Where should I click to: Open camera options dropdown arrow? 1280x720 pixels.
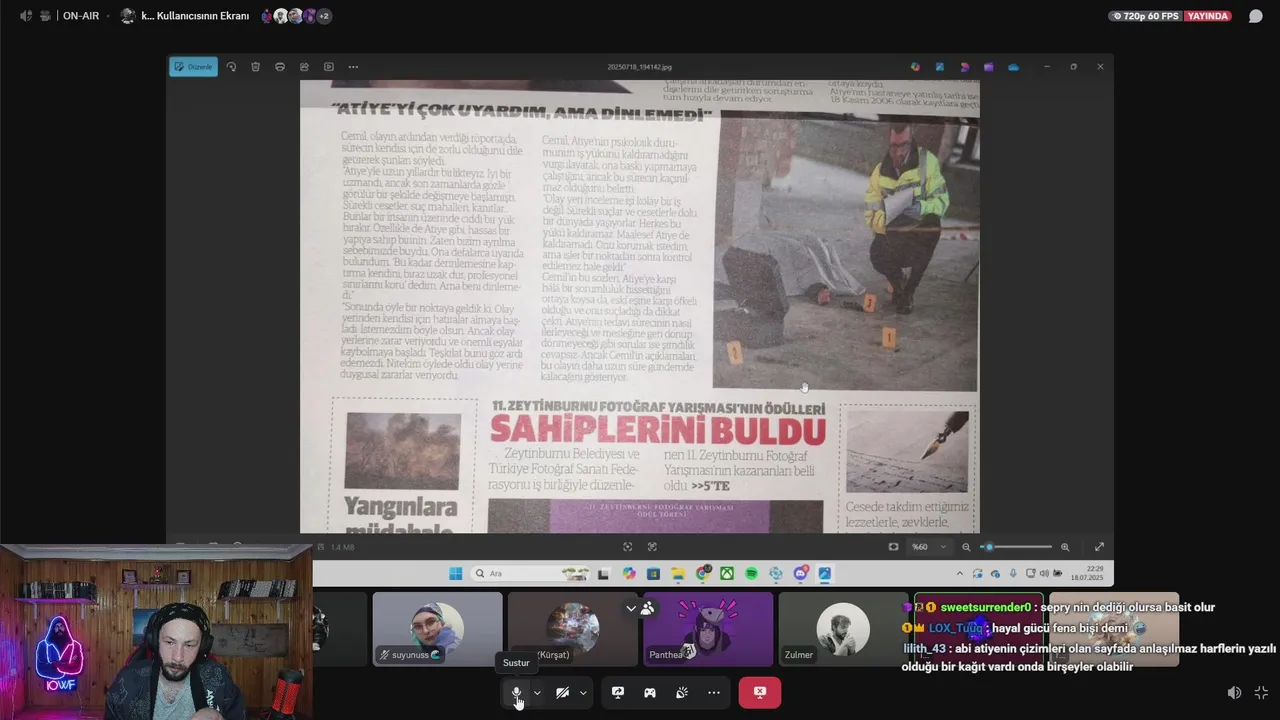[583, 692]
